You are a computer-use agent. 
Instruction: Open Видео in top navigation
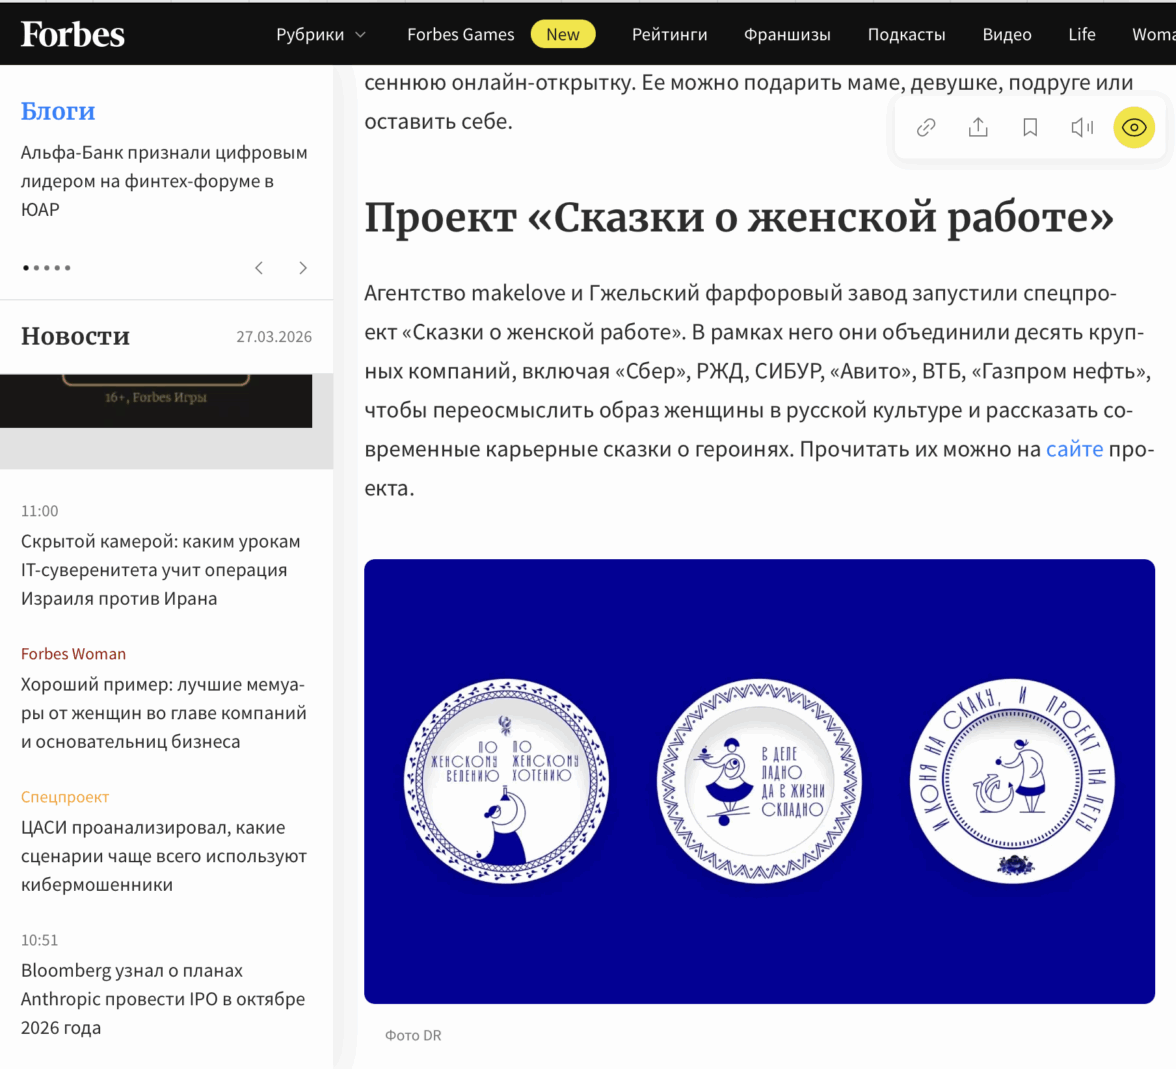click(x=1006, y=35)
